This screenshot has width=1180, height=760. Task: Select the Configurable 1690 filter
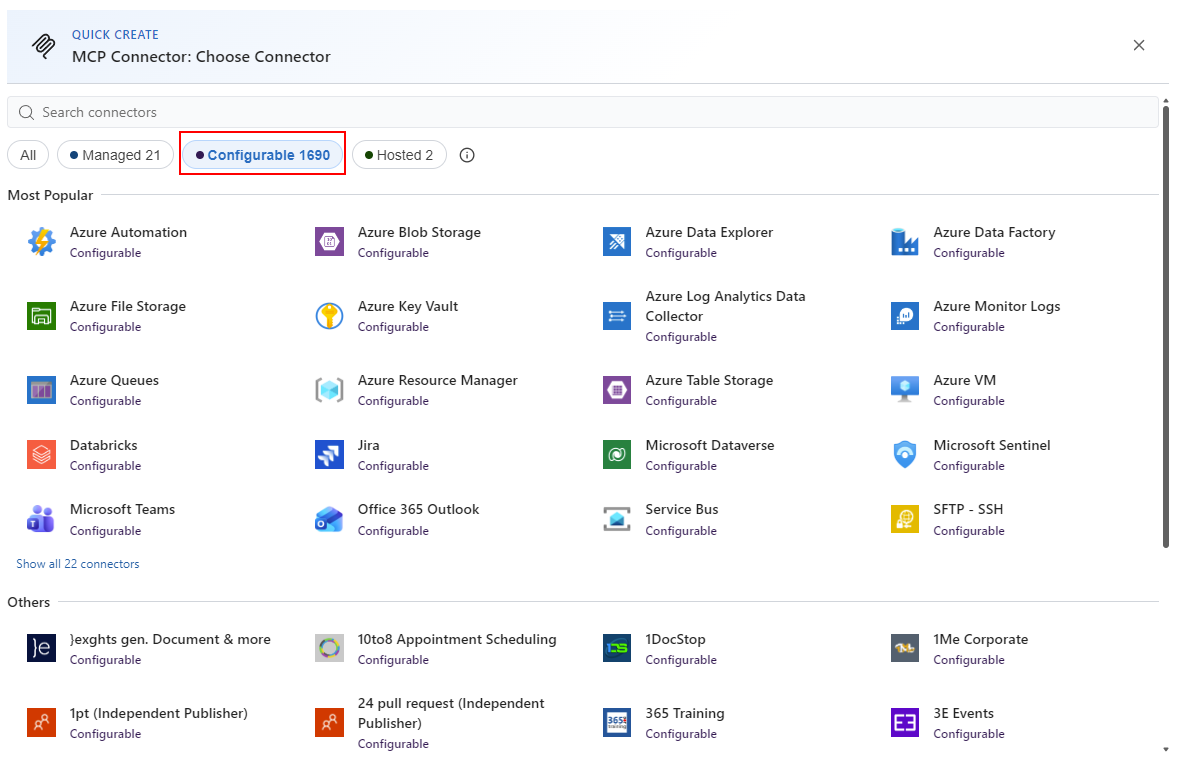point(263,155)
